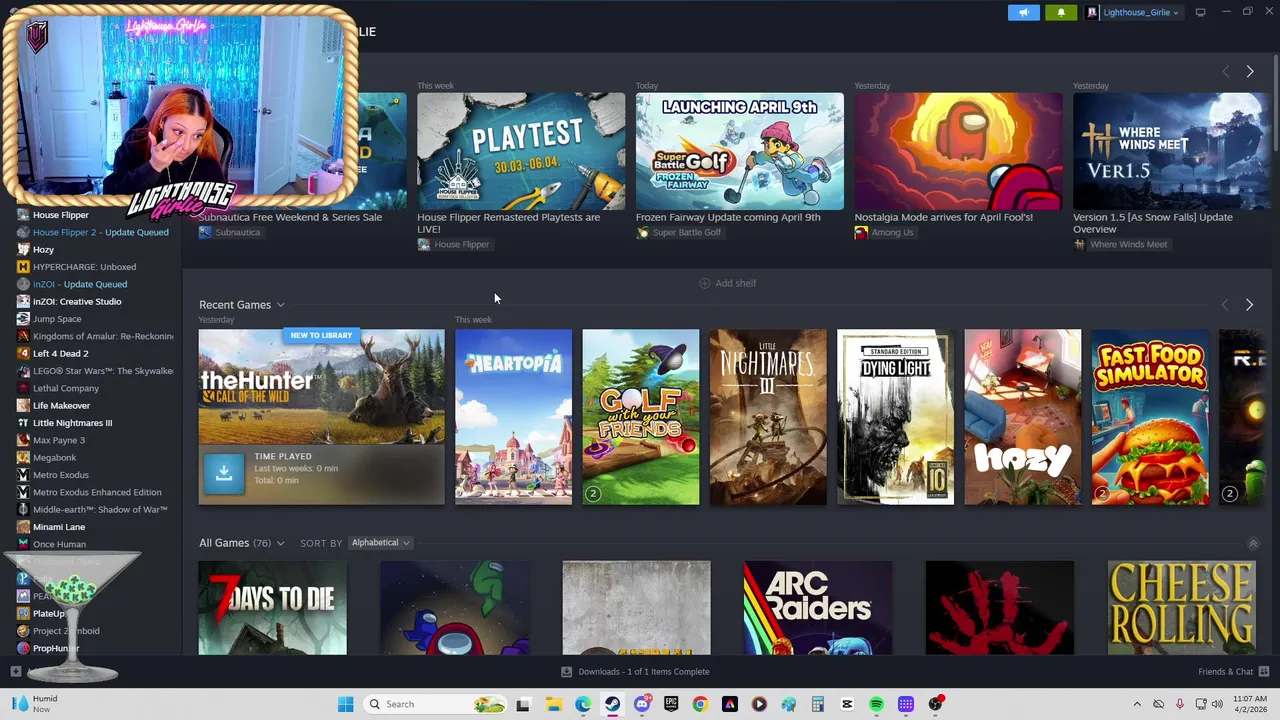The width and height of the screenshot is (1280, 720).
Task: Open Microsoft Edge from taskbar
Action: [x=583, y=704]
